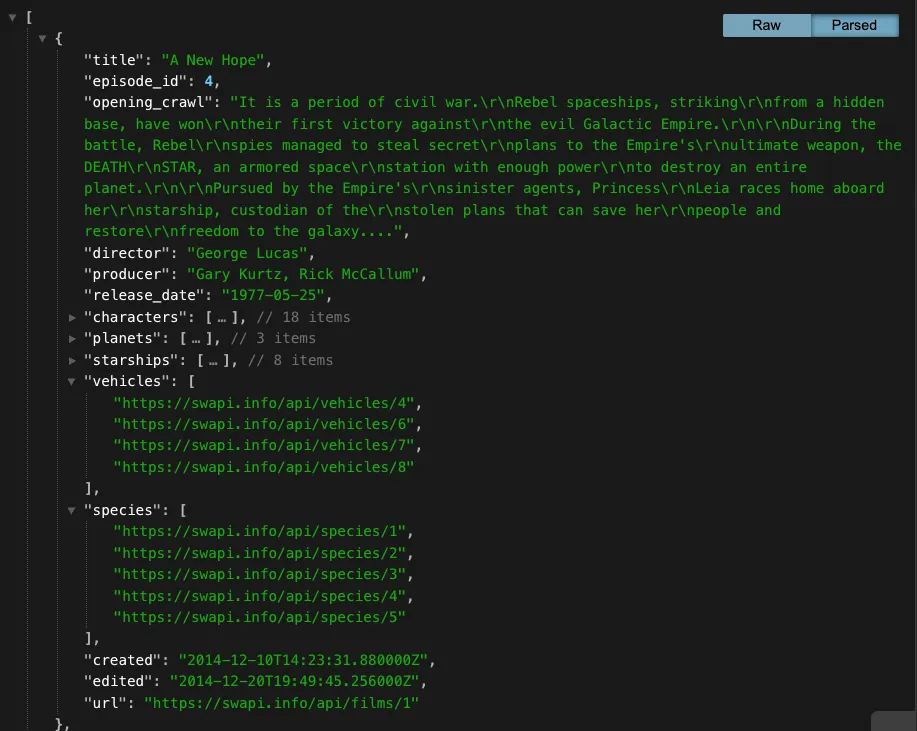Collapse the first film object arrow

[42, 39]
